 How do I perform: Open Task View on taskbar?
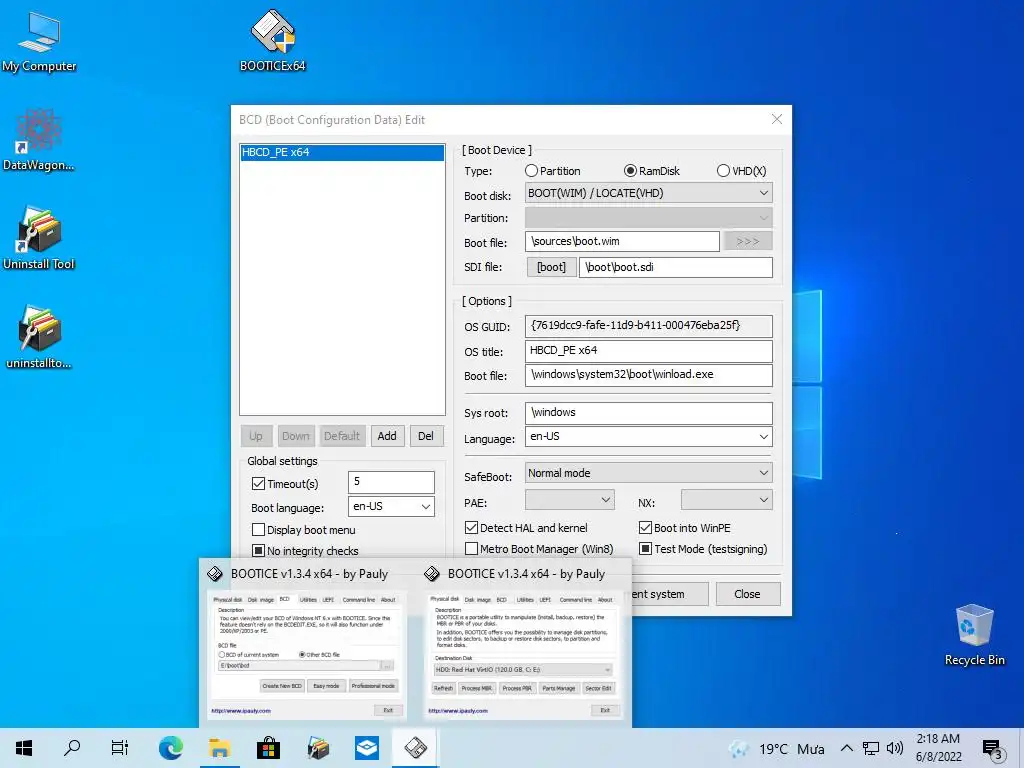point(120,748)
